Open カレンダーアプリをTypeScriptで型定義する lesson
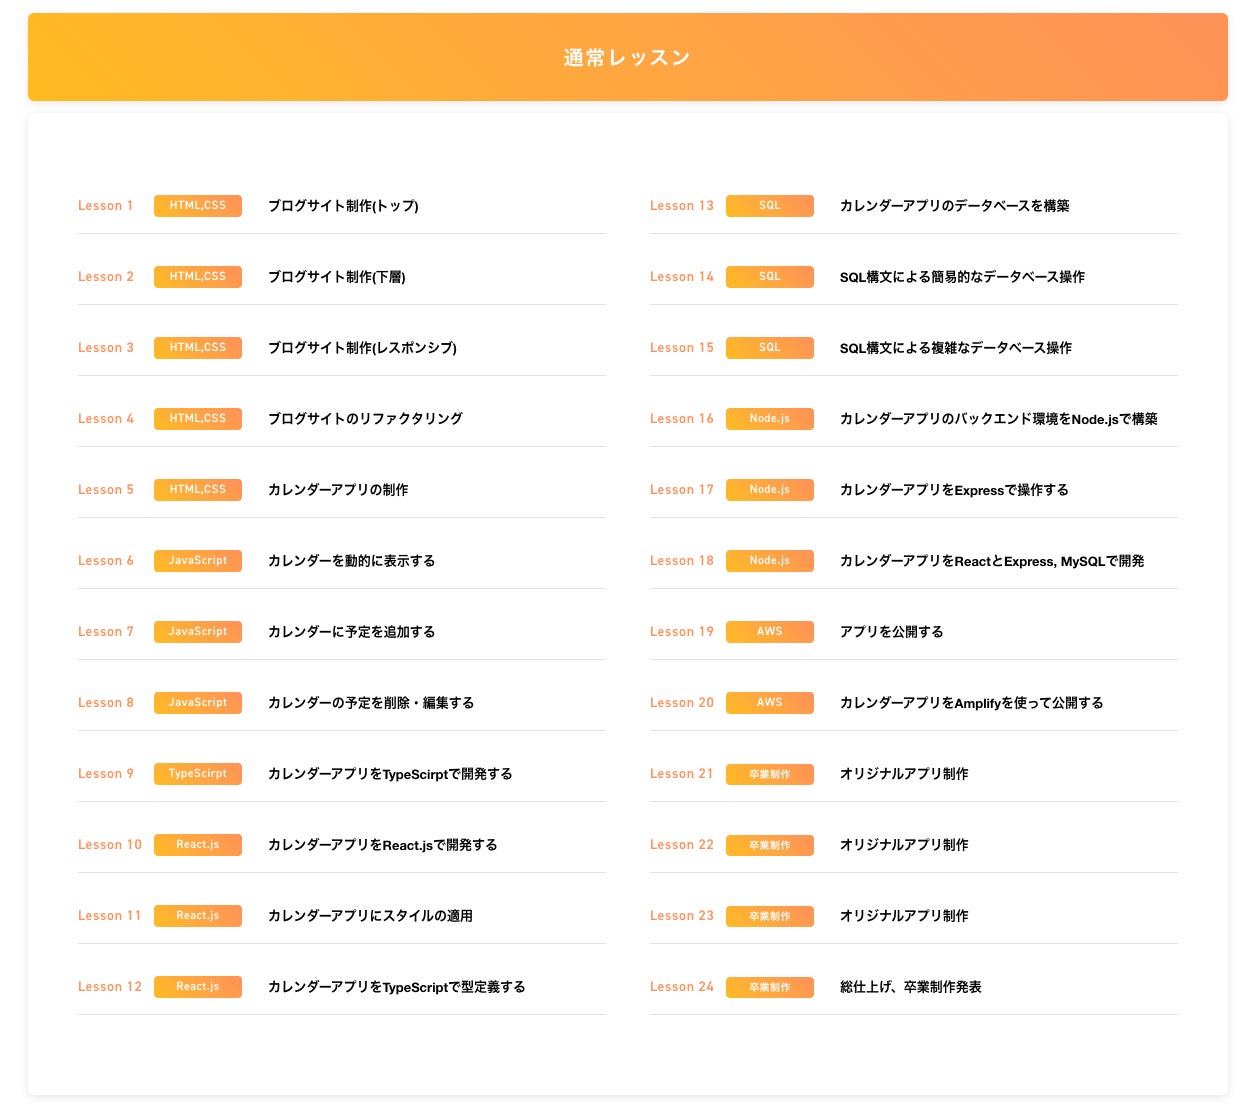The height and width of the screenshot is (1114, 1256). [x=396, y=987]
